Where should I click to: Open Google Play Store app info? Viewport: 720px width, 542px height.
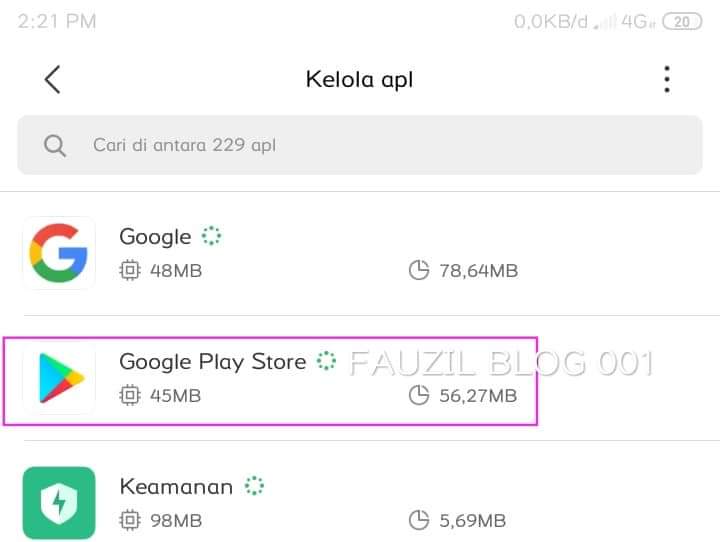[212, 362]
